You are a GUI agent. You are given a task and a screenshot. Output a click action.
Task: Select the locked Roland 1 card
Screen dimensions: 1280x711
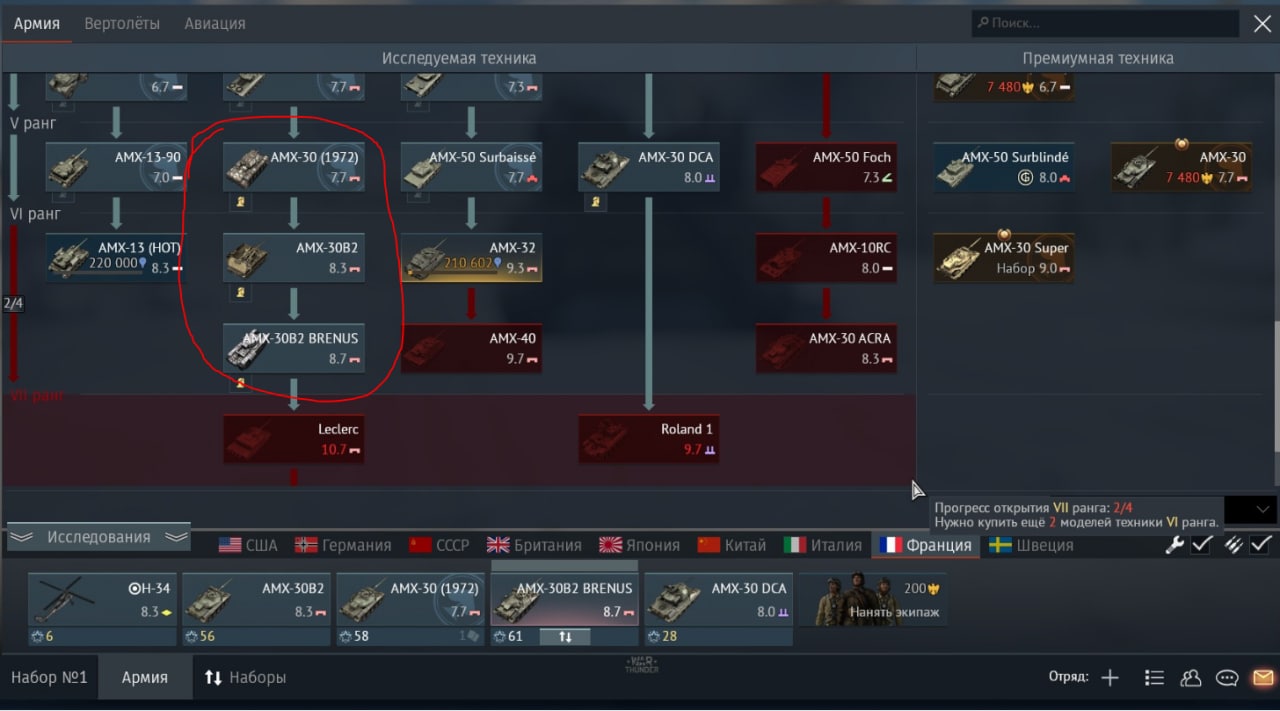coord(648,439)
